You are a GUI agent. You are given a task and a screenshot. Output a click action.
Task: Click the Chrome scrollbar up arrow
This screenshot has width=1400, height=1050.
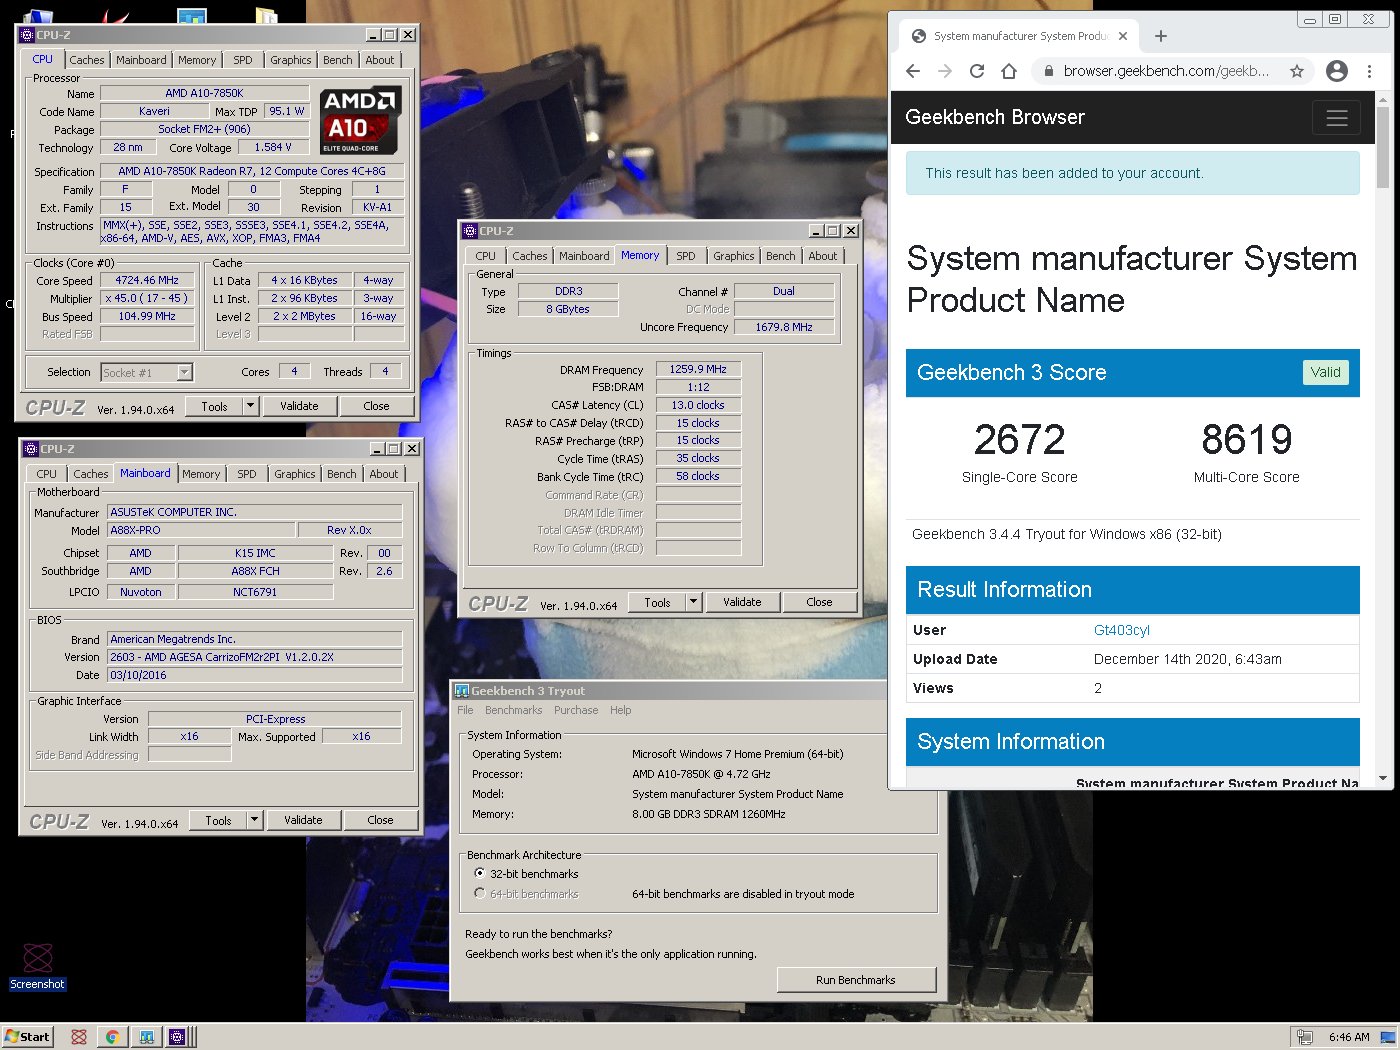tap(1383, 99)
